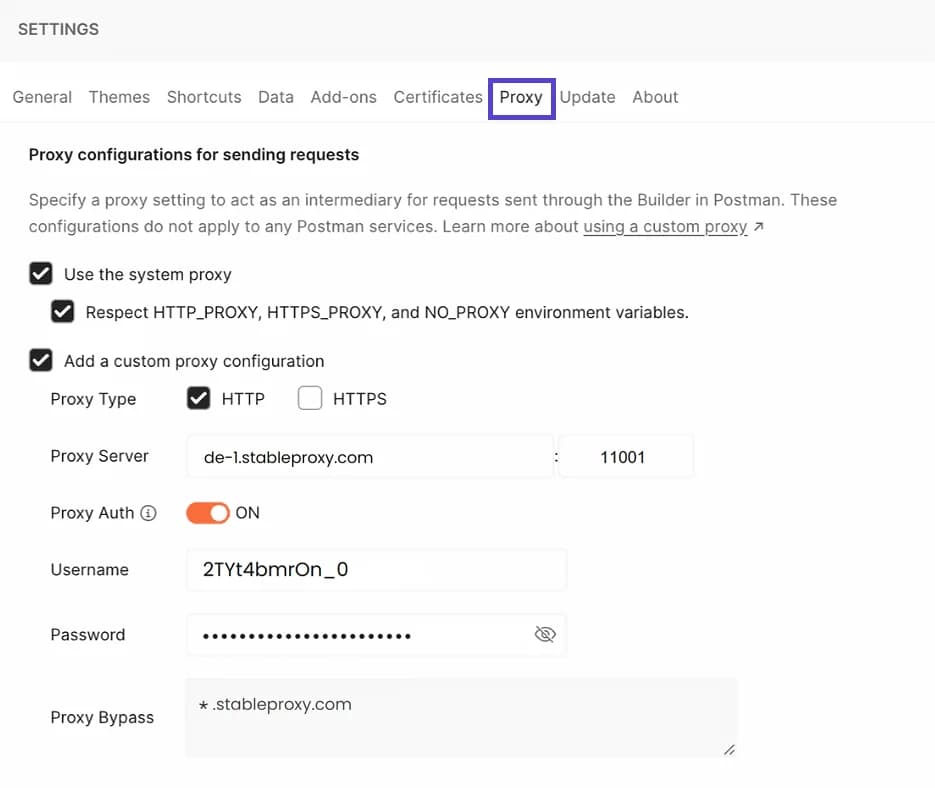Show the password using the eye icon
This screenshot has height=788, width=935.
coord(545,634)
